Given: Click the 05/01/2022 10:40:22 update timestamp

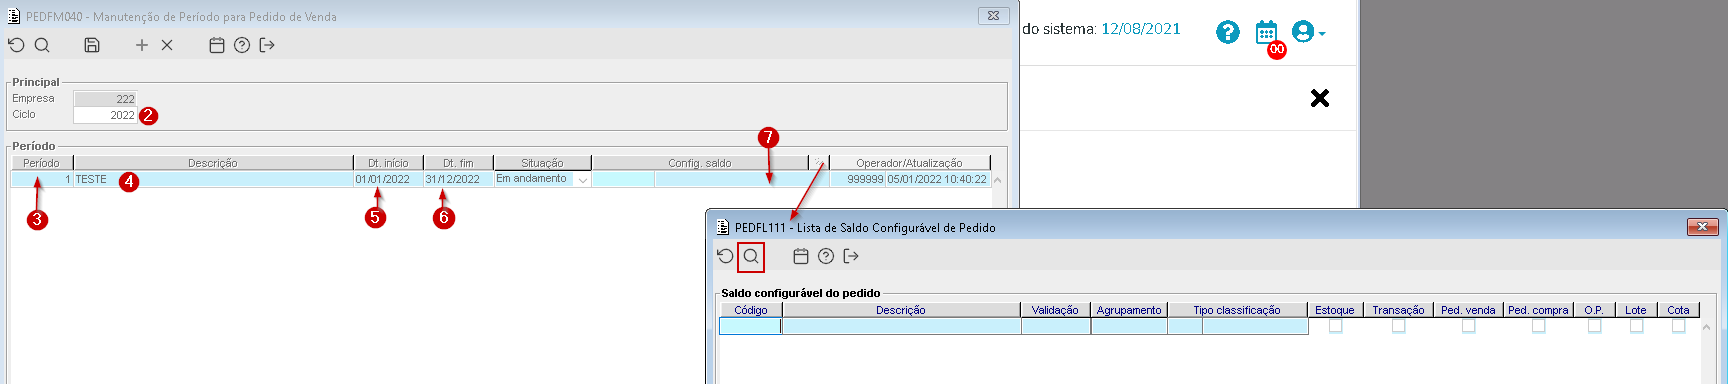Looking at the screenshot, I should coord(937,180).
